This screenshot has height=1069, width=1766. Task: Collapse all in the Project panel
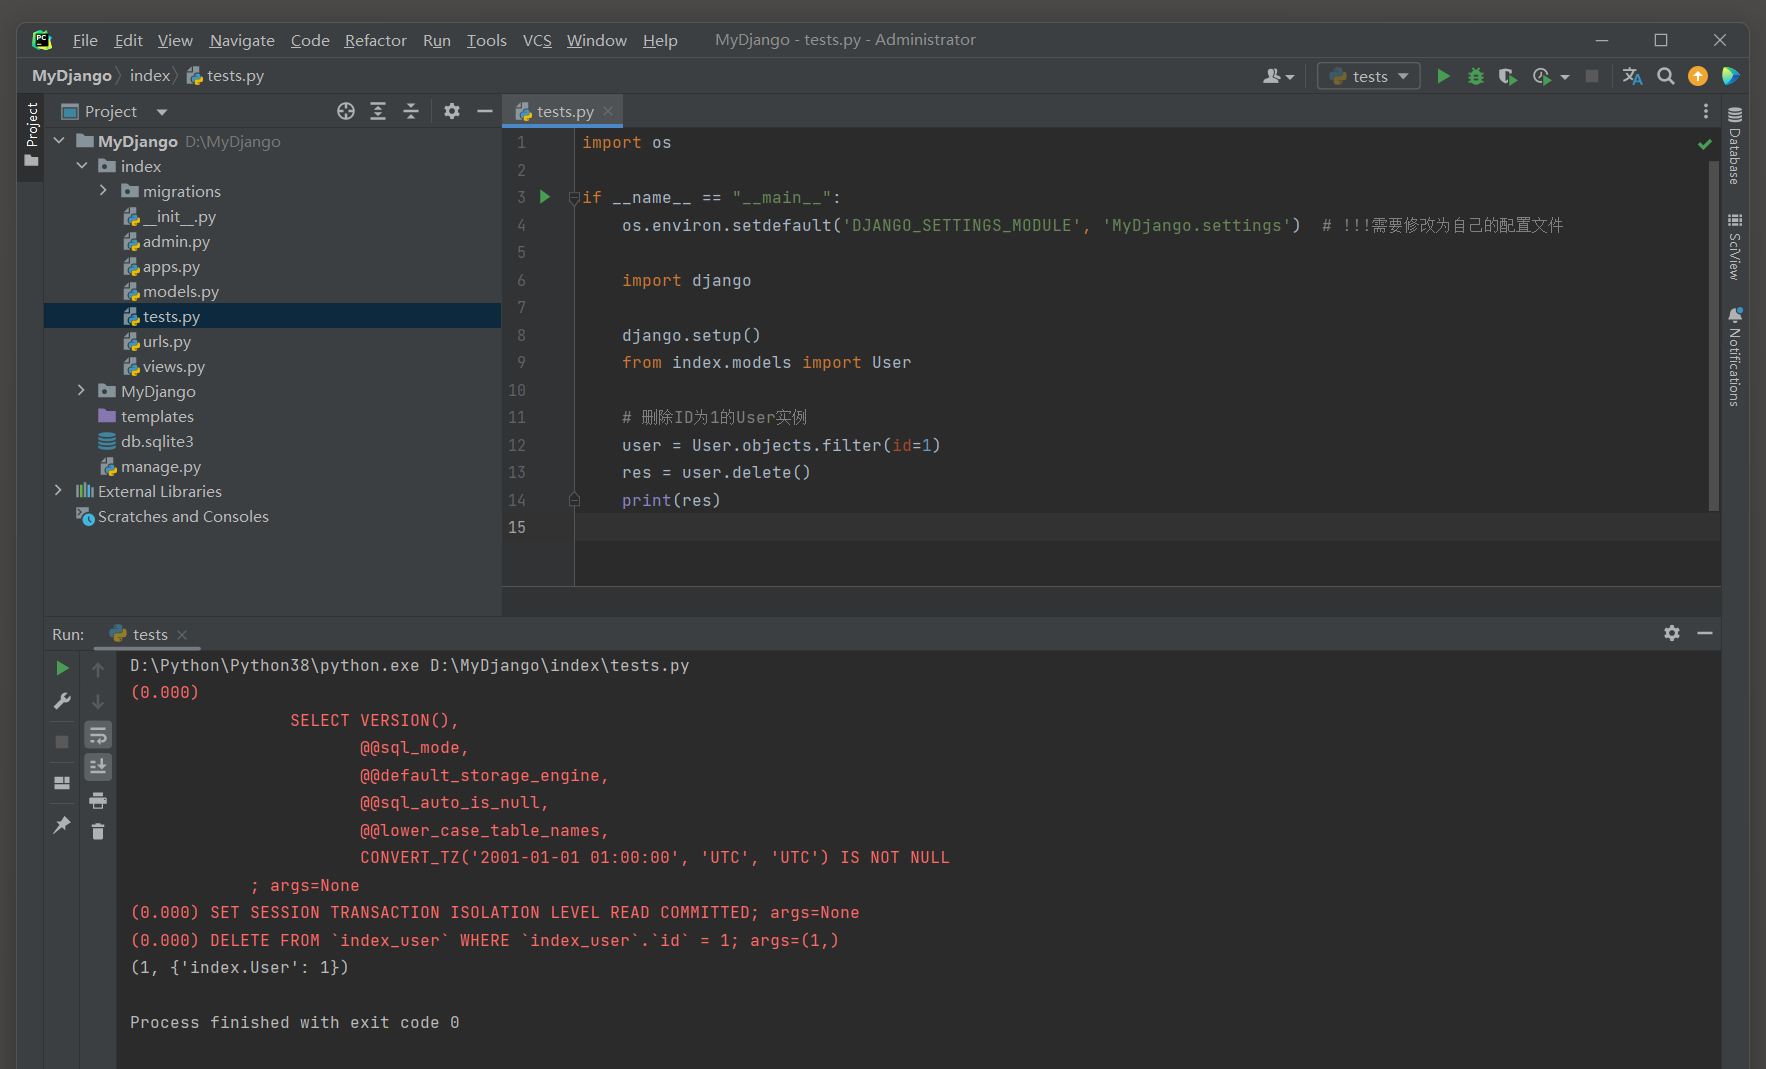(410, 111)
